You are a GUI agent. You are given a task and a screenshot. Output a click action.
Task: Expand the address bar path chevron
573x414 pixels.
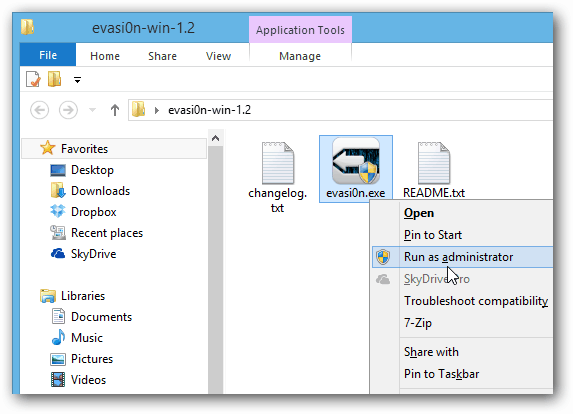(x=157, y=110)
